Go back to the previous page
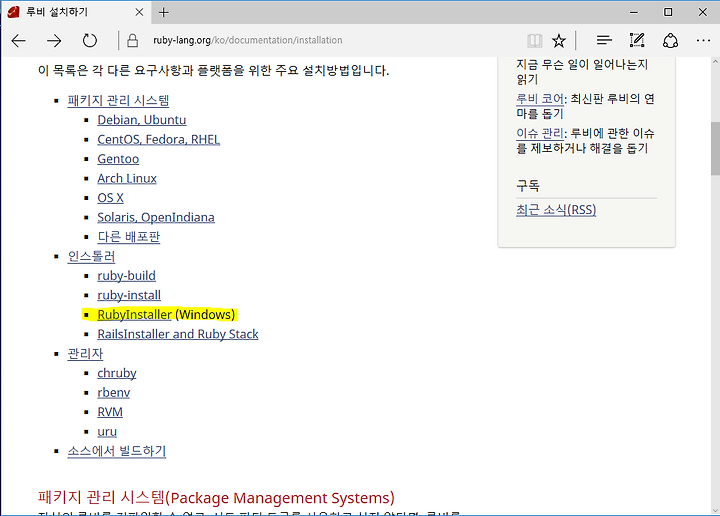The width and height of the screenshot is (720, 516). 18,41
